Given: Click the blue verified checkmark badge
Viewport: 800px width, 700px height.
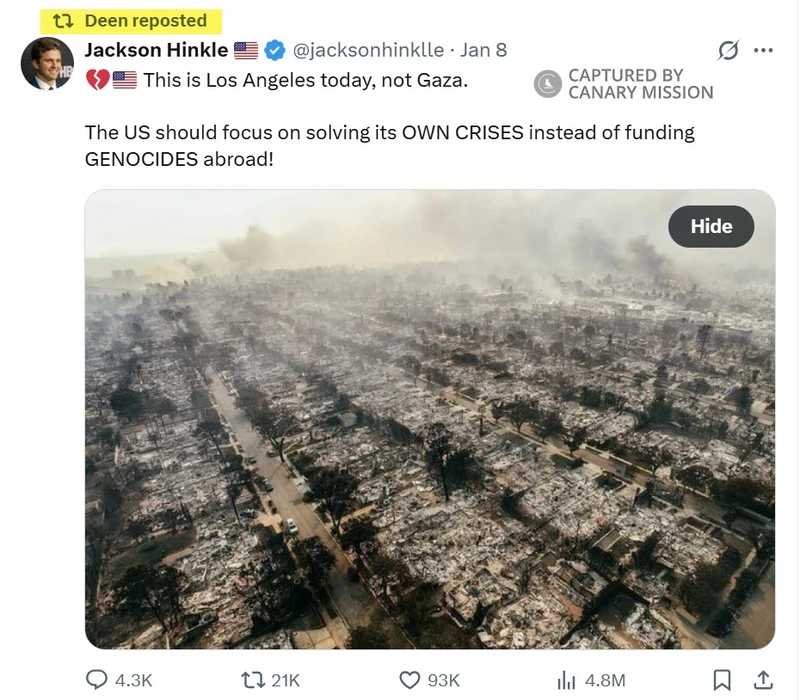Looking at the screenshot, I should 275,50.
